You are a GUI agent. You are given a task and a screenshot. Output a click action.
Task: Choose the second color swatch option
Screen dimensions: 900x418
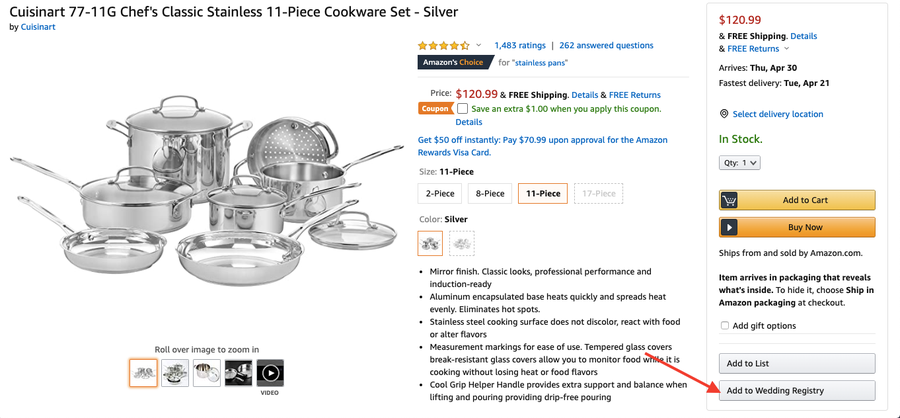462,242
